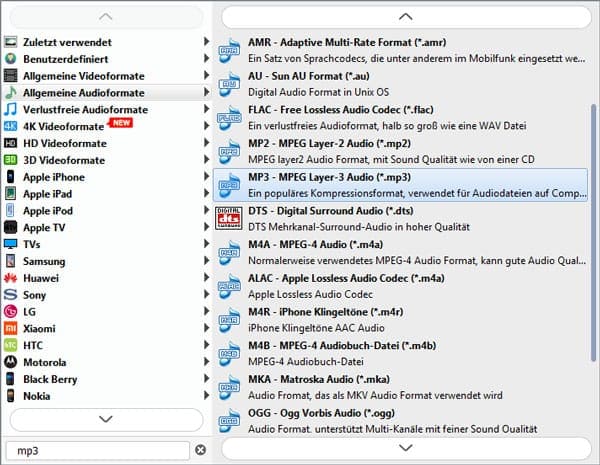Click the Xiaomi logo icon
600x465 pixels.
tap(10, 328)
